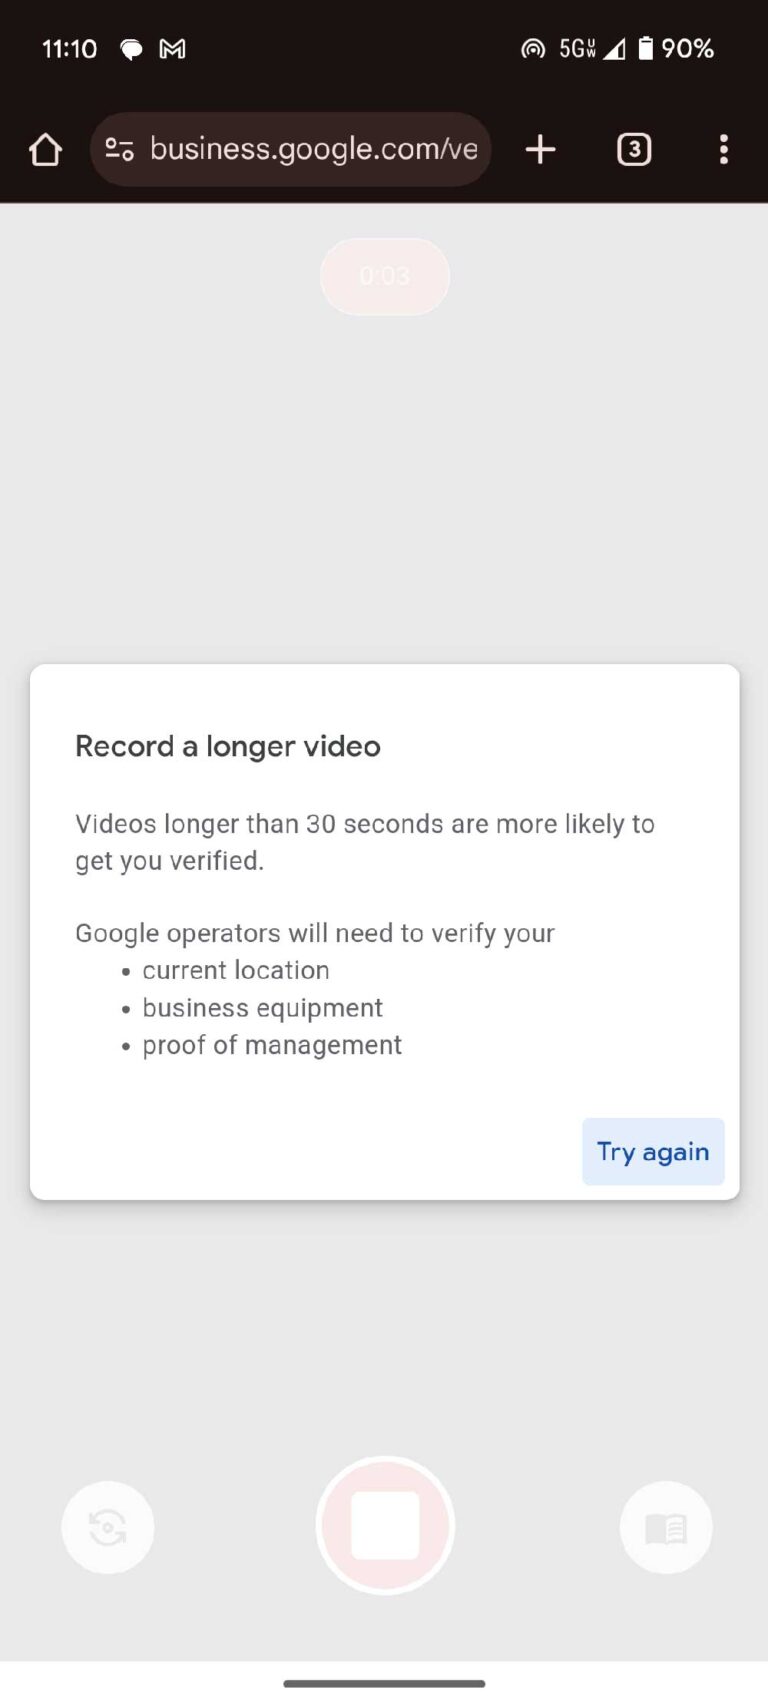Tap the chat bubble notification icon

coord(130,49)
